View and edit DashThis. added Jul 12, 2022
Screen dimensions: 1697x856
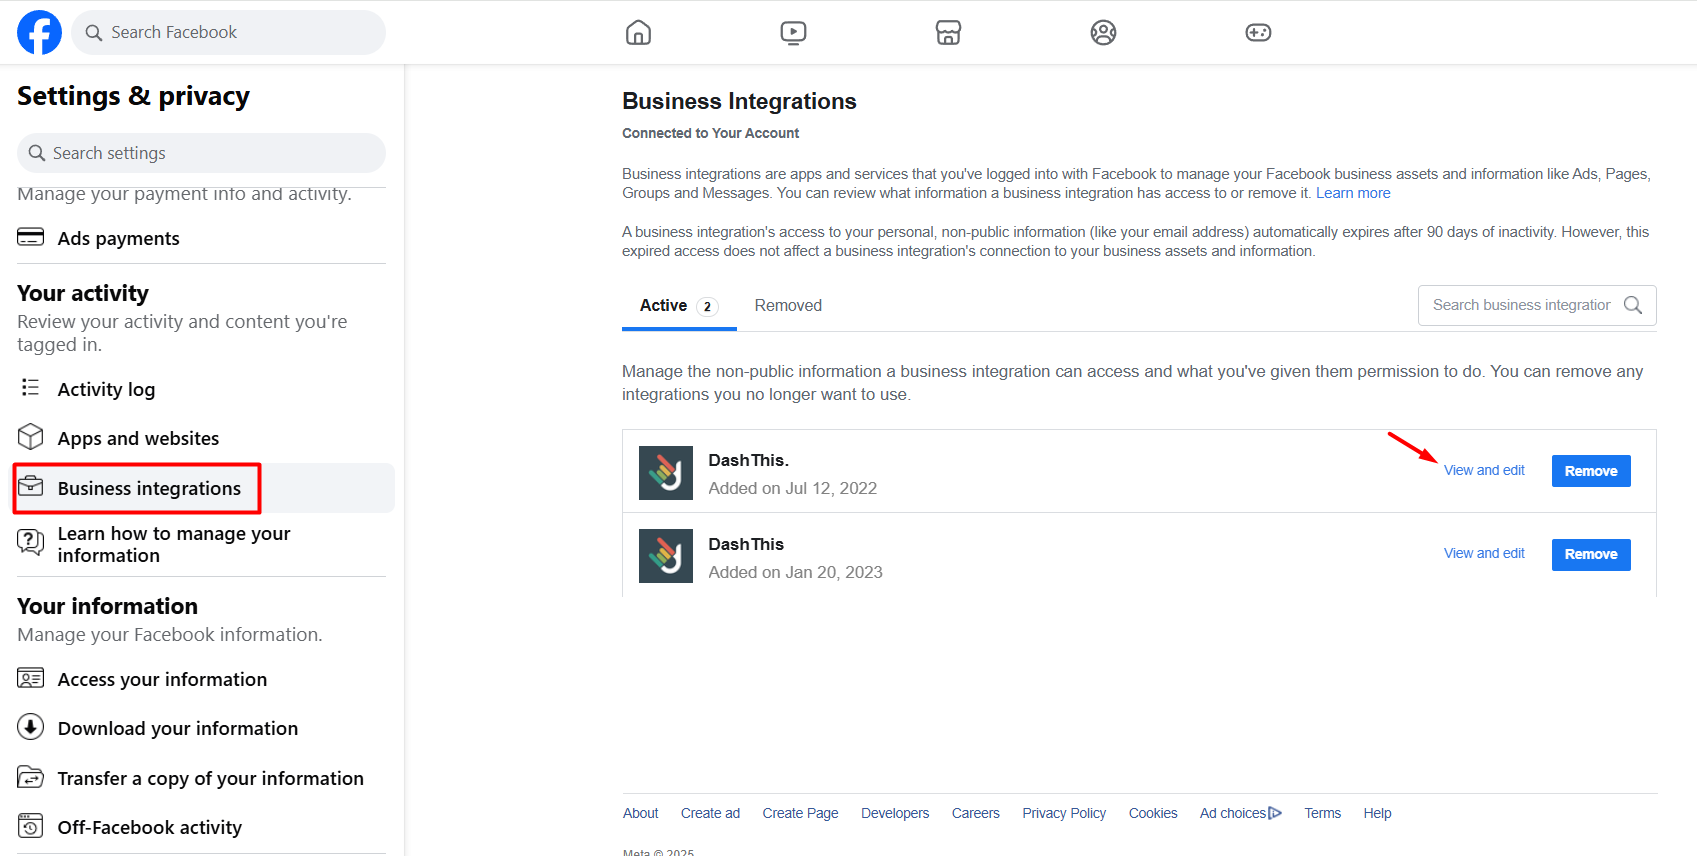point(1484,470)
